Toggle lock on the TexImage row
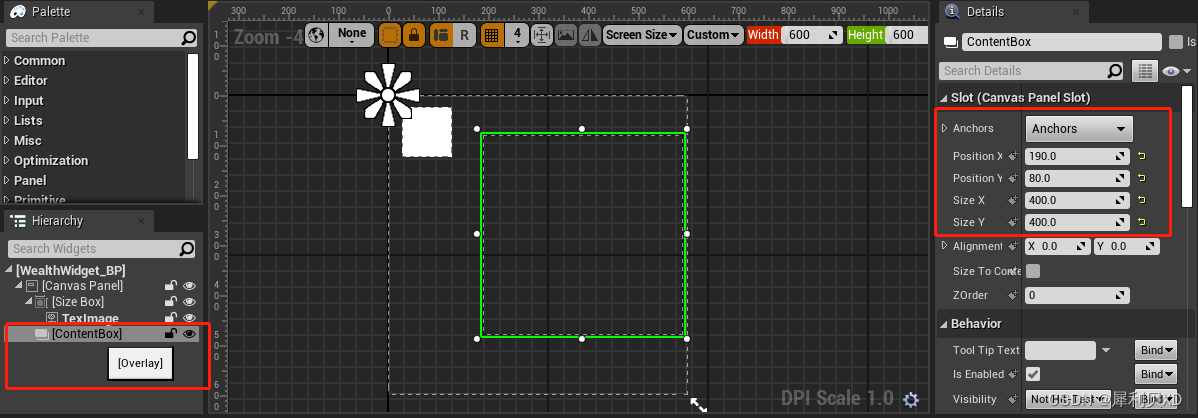This screenshot has width=1198, height=418. [171, 318]
